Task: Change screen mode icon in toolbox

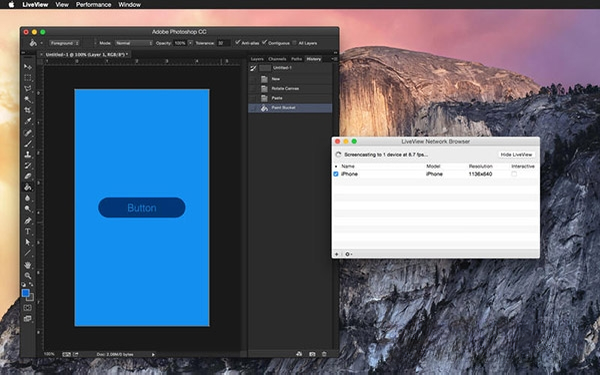Action: click(28, 318)
